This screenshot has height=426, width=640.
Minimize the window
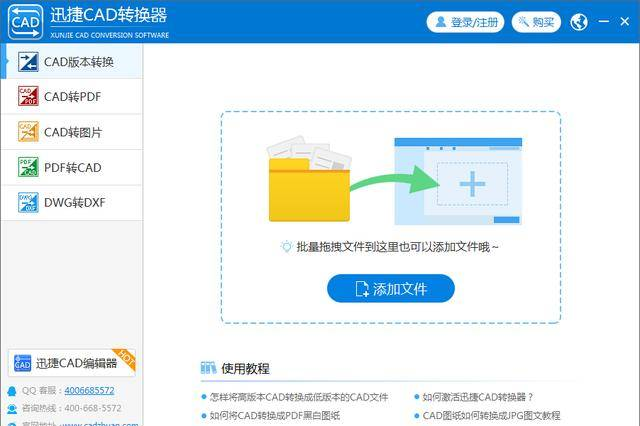604,21
